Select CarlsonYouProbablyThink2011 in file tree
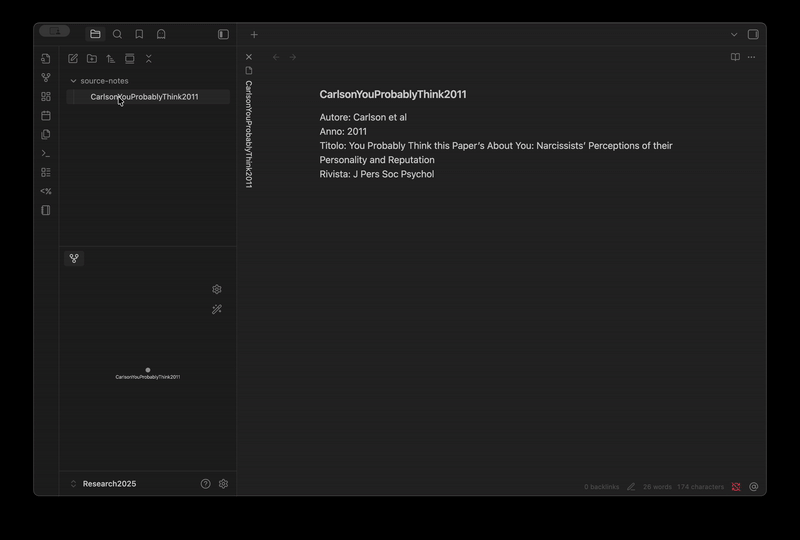Viewport: 800px width, 540px height. (x=144, y=97)
